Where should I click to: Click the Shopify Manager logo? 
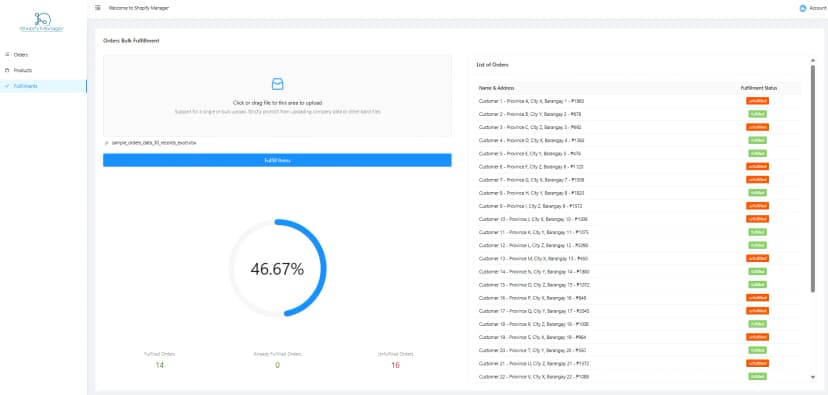point(42,22)
